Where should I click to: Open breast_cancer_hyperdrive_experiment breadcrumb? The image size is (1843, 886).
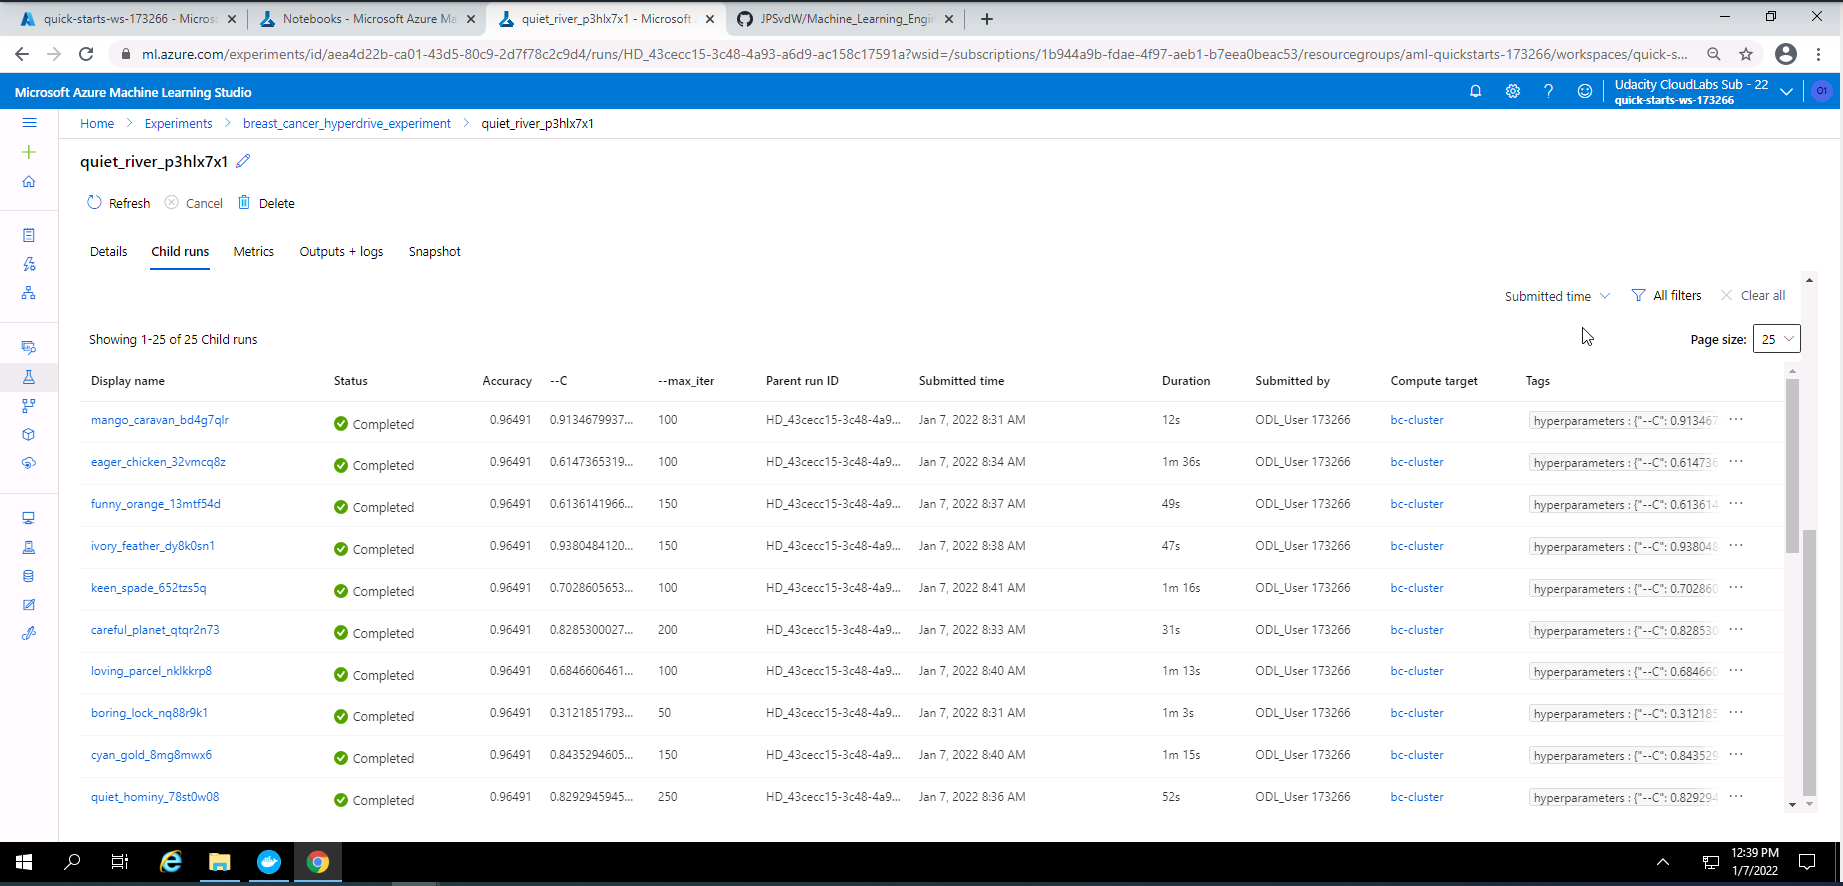tap(347, 124)
